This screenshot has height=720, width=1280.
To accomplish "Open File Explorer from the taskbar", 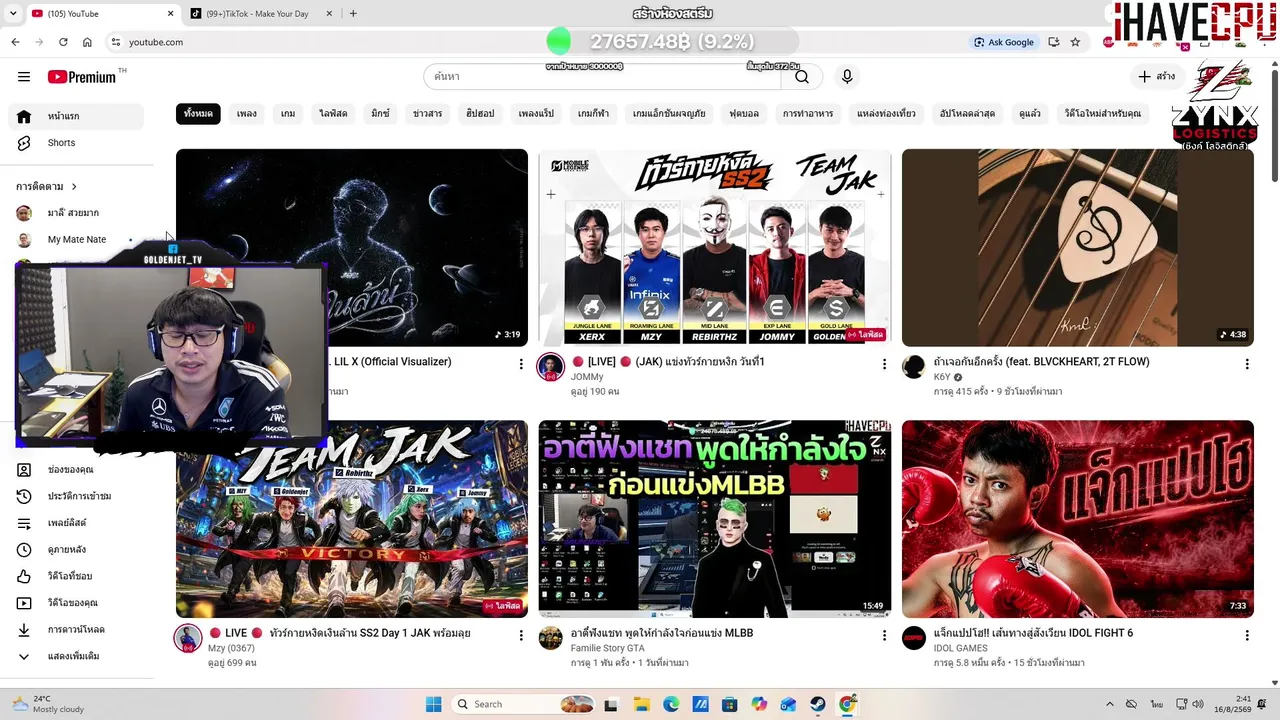I will tap(641, 704).
